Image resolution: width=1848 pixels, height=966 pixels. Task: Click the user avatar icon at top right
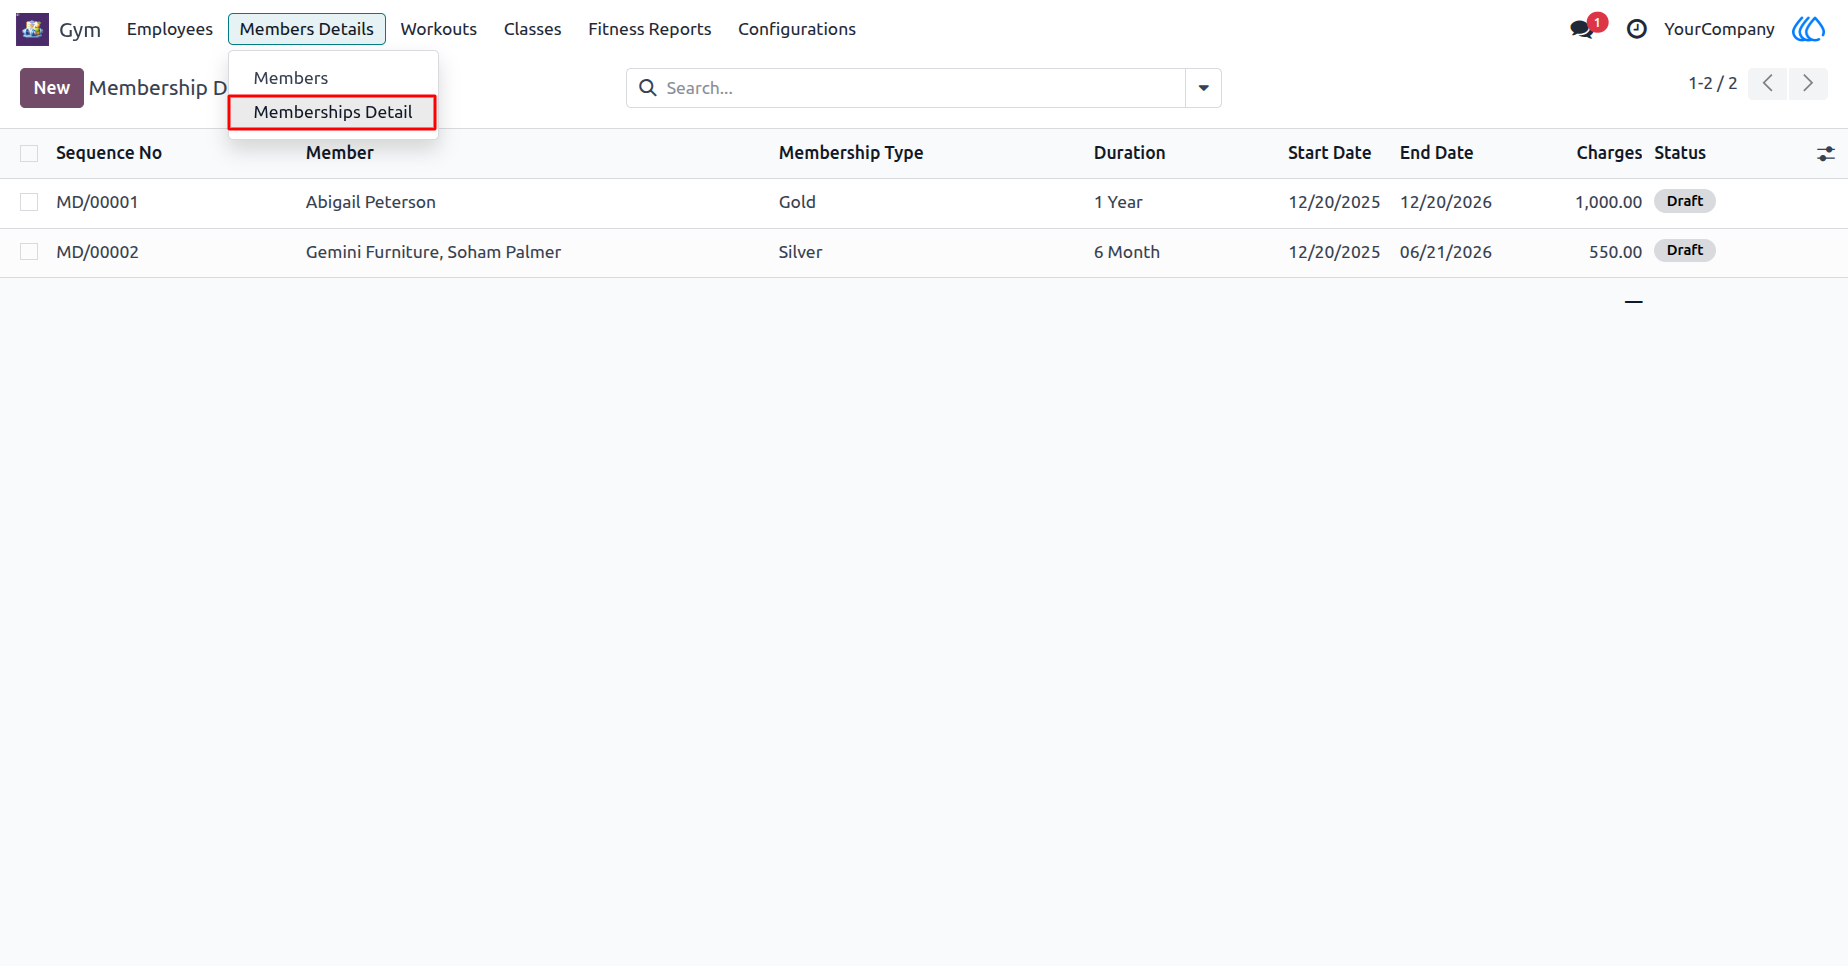(x=1808, y=29)
